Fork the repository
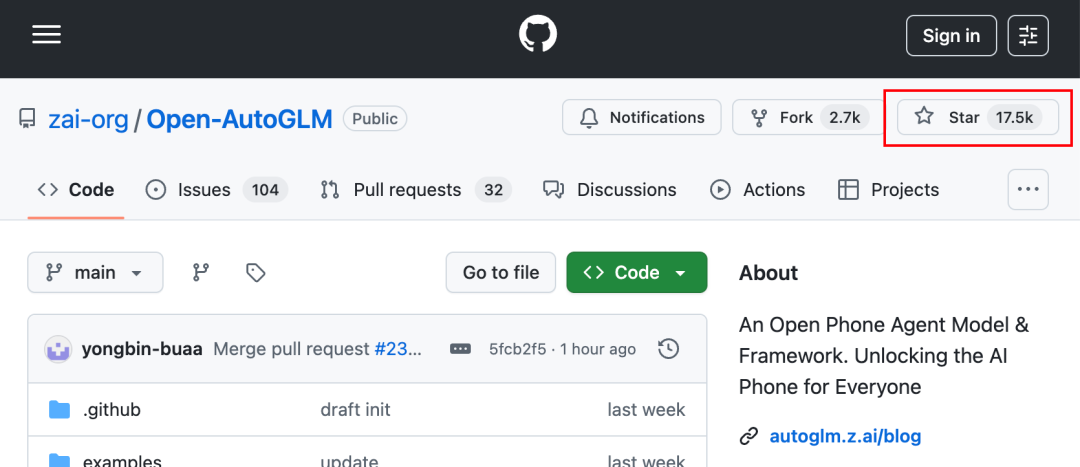 809,117
